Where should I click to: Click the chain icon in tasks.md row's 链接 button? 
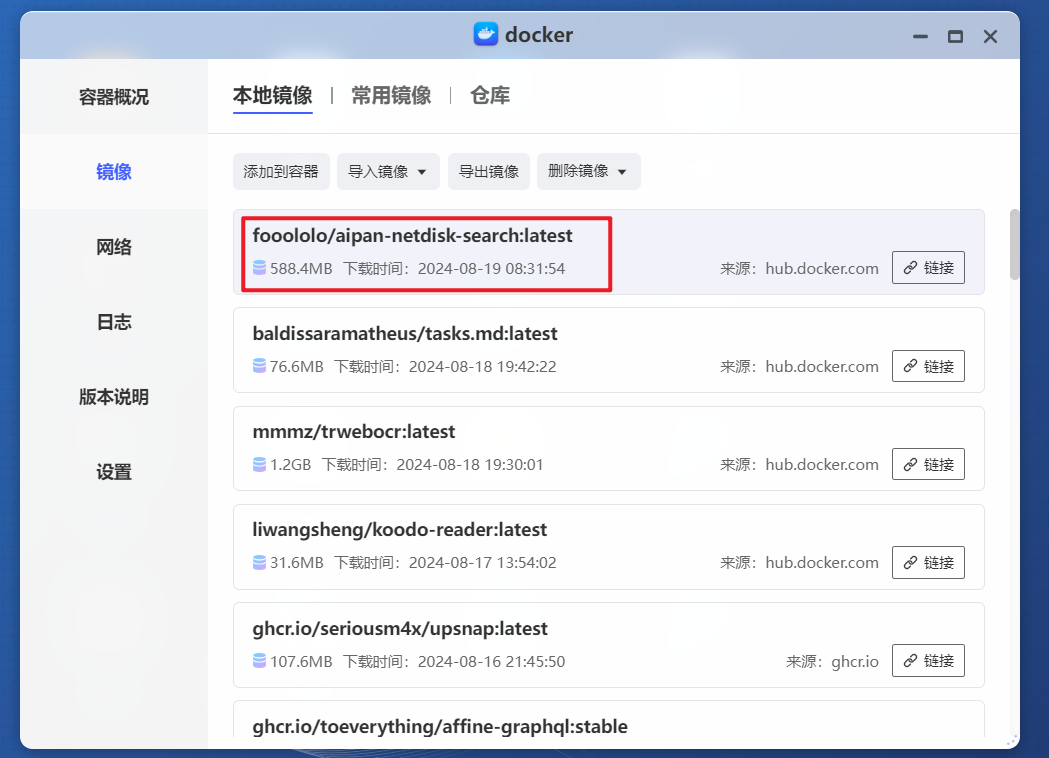tap(908, 366)
